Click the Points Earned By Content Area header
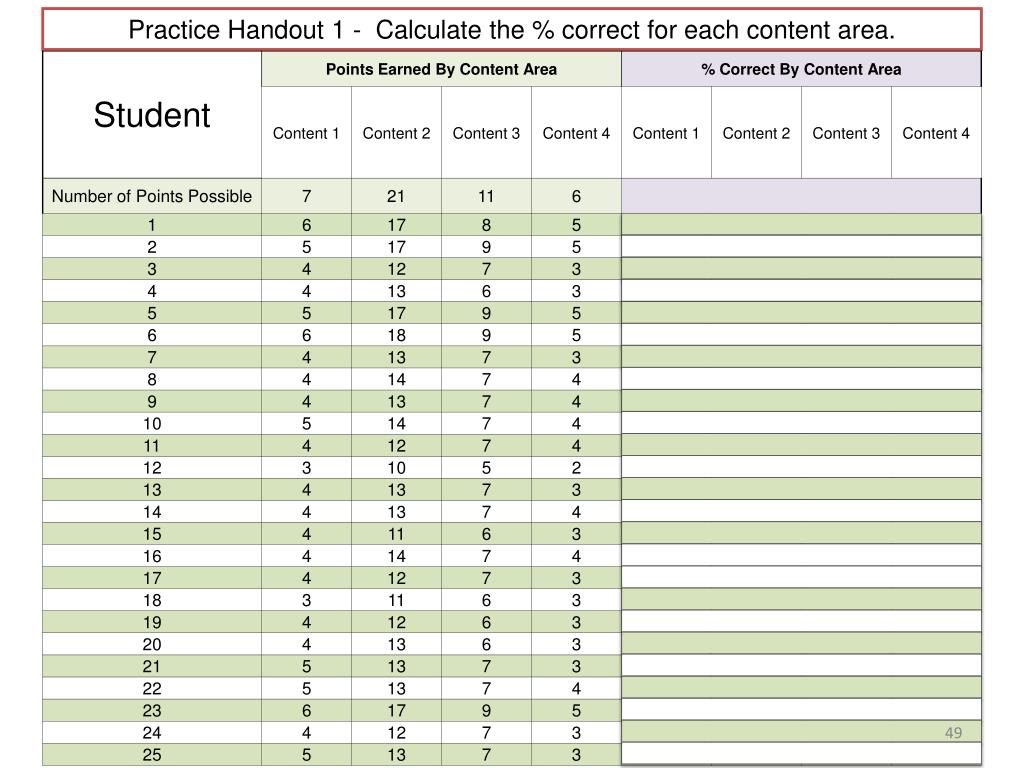Viewport: 1024px width, 768px height. 441,69
